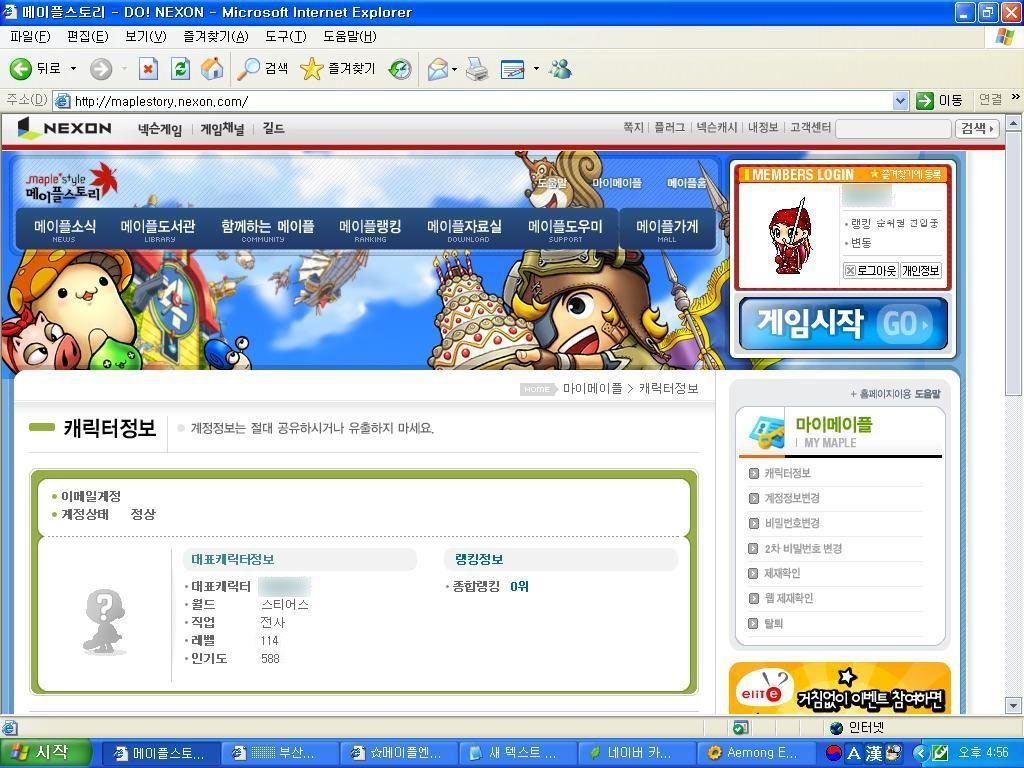The image size is (1024, 768).
Task: Expand the 연결 links toolbar chevron
Action: pos(1016,97)
